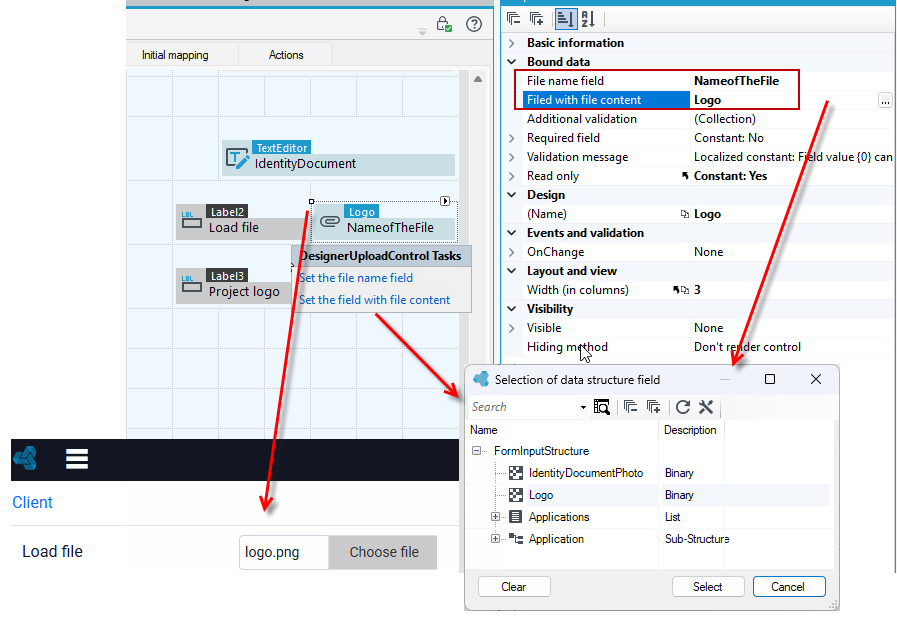Click Set the file name field link
Image resolution: width=897 pixels, height=635 pixels.
point(356,278)
